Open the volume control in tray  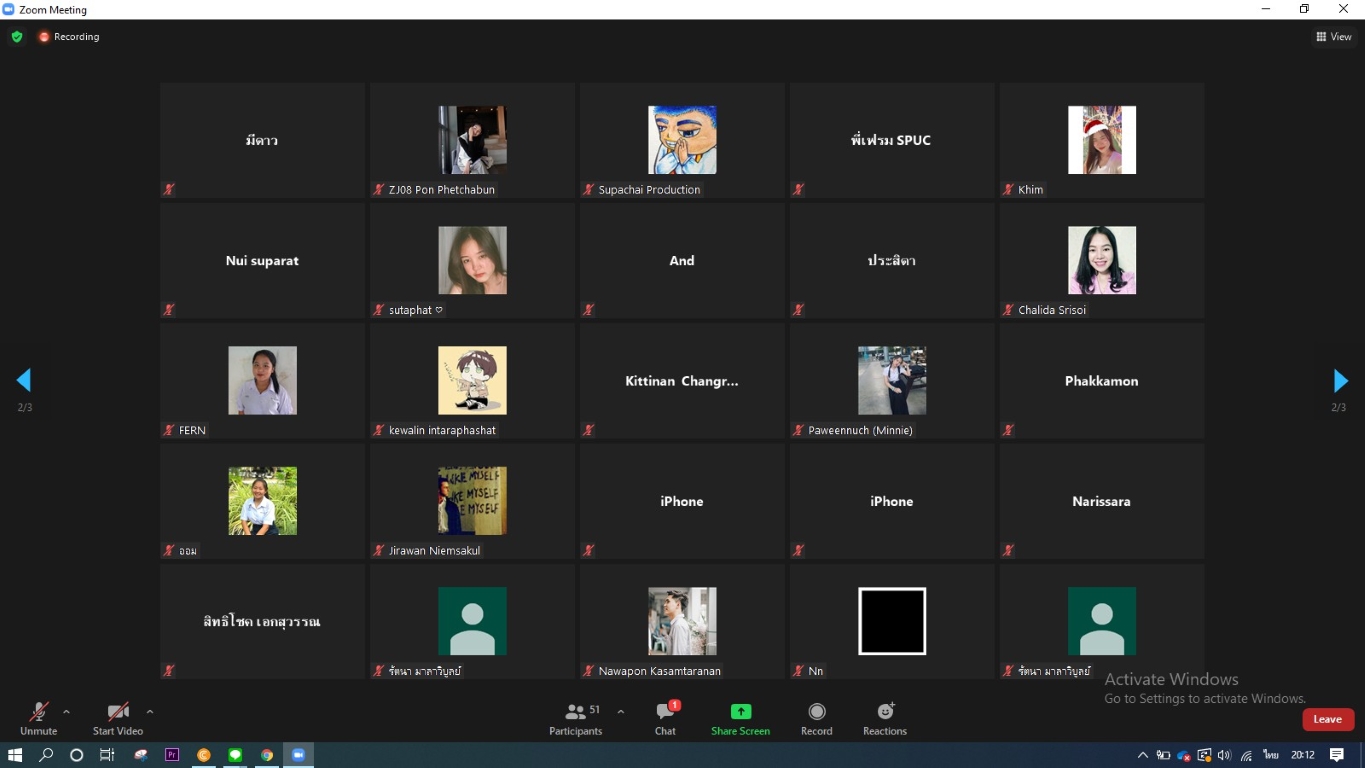point(1225,755)
